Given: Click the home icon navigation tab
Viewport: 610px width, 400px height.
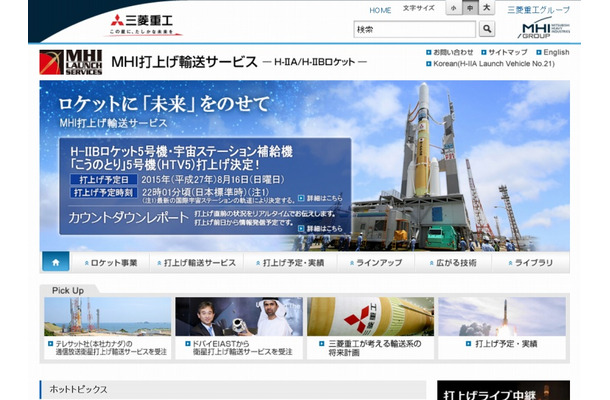Looking at the screenshot, I should (56, 262).
